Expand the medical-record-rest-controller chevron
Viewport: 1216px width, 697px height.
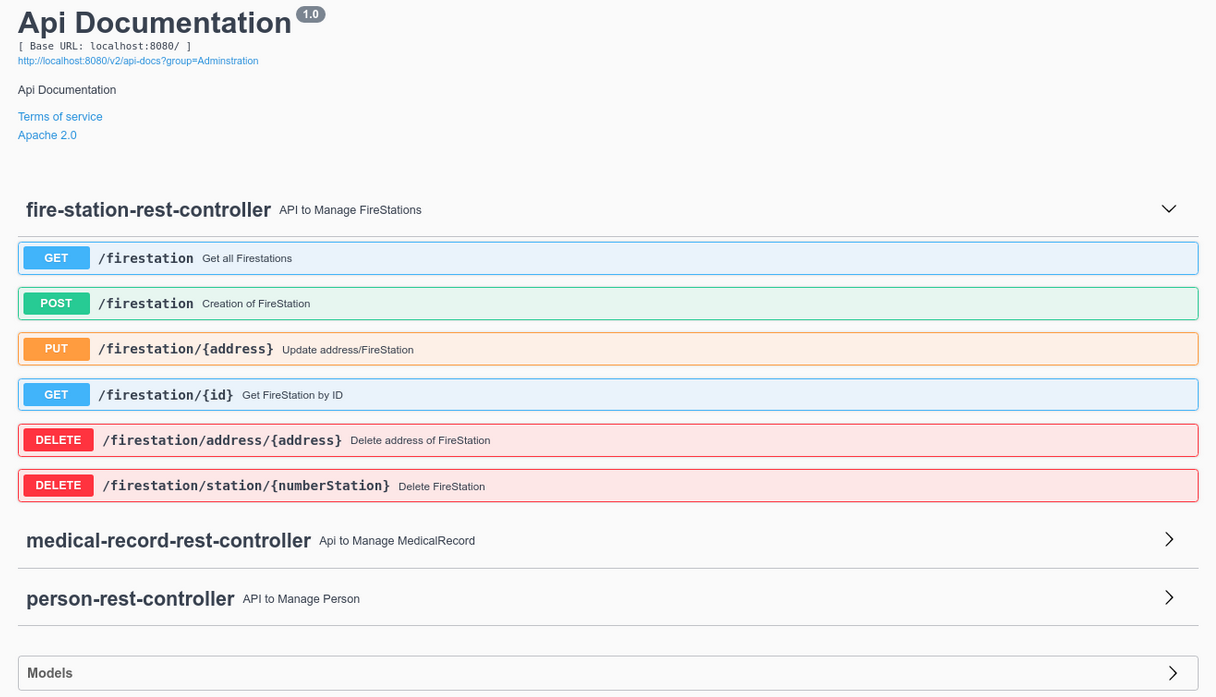point(1168,540)
